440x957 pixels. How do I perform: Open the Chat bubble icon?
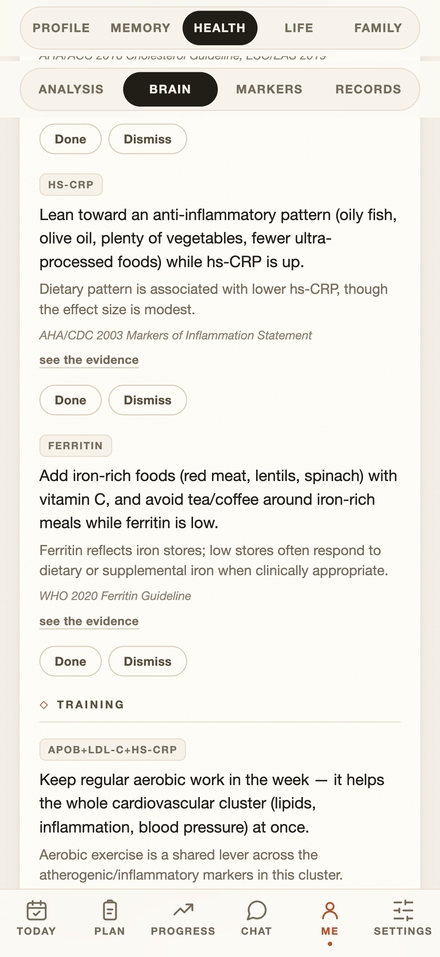pyautogui.click(x=256, y=910)
